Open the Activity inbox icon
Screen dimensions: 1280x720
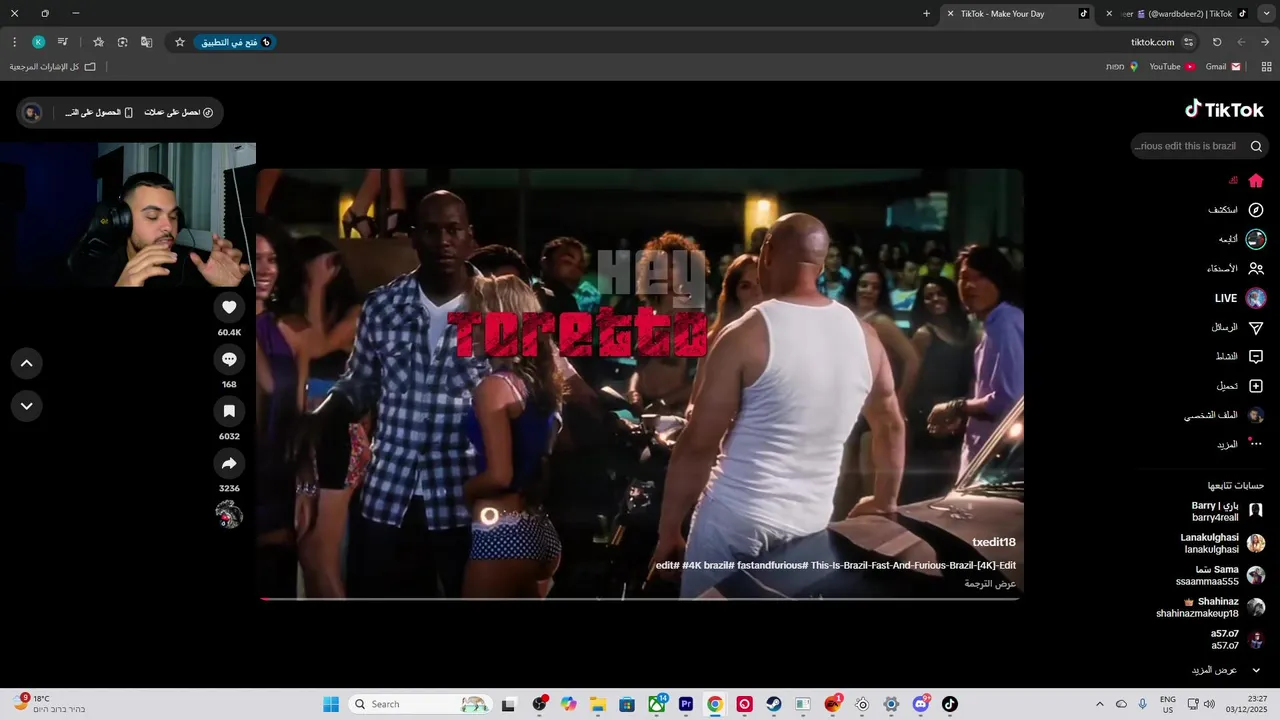click(x=1256, y=356)
